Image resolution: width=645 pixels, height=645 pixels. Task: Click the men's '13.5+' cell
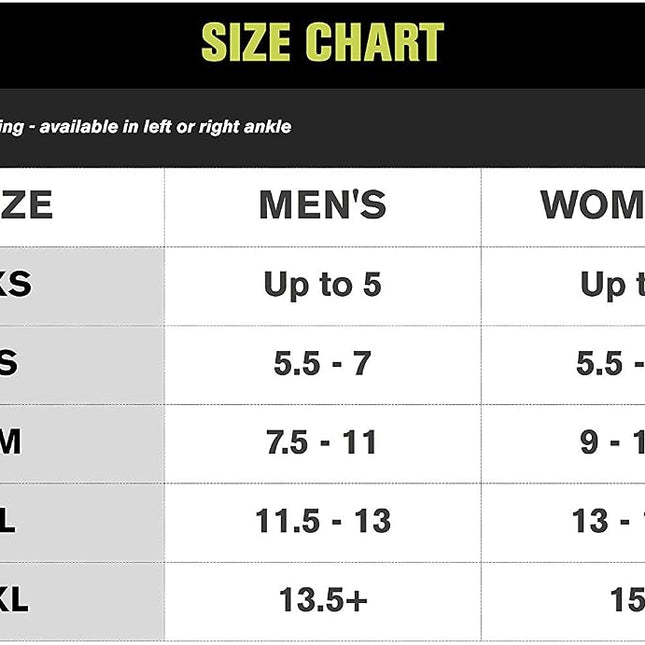click(x=323, y=600)
